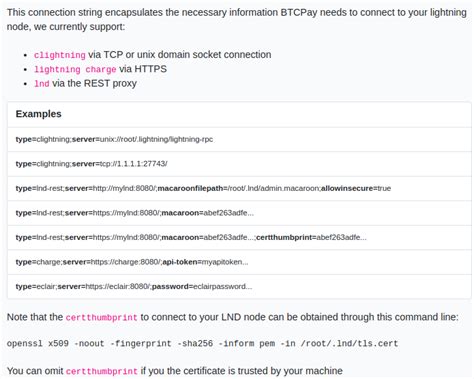Select the eclair password example row
This screenshot has width=474, height=379.
[239, 286]
